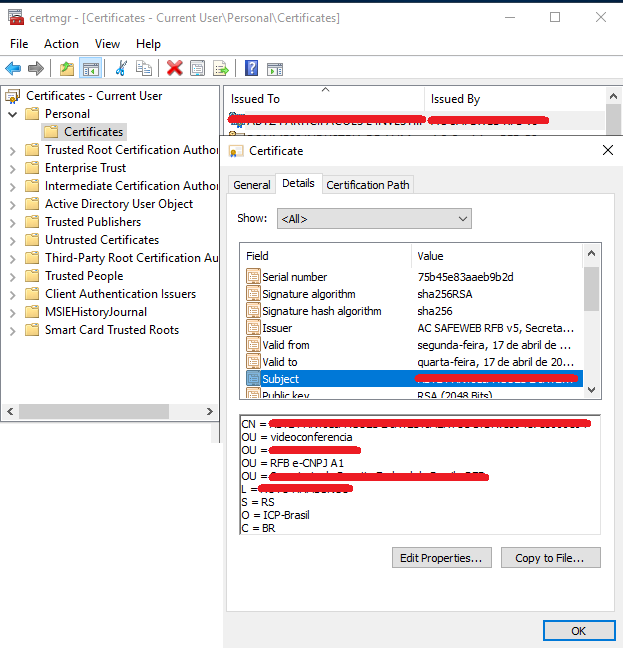
Task: Click the Value column header
Action: pyautogui.click(x=497, y=256)
